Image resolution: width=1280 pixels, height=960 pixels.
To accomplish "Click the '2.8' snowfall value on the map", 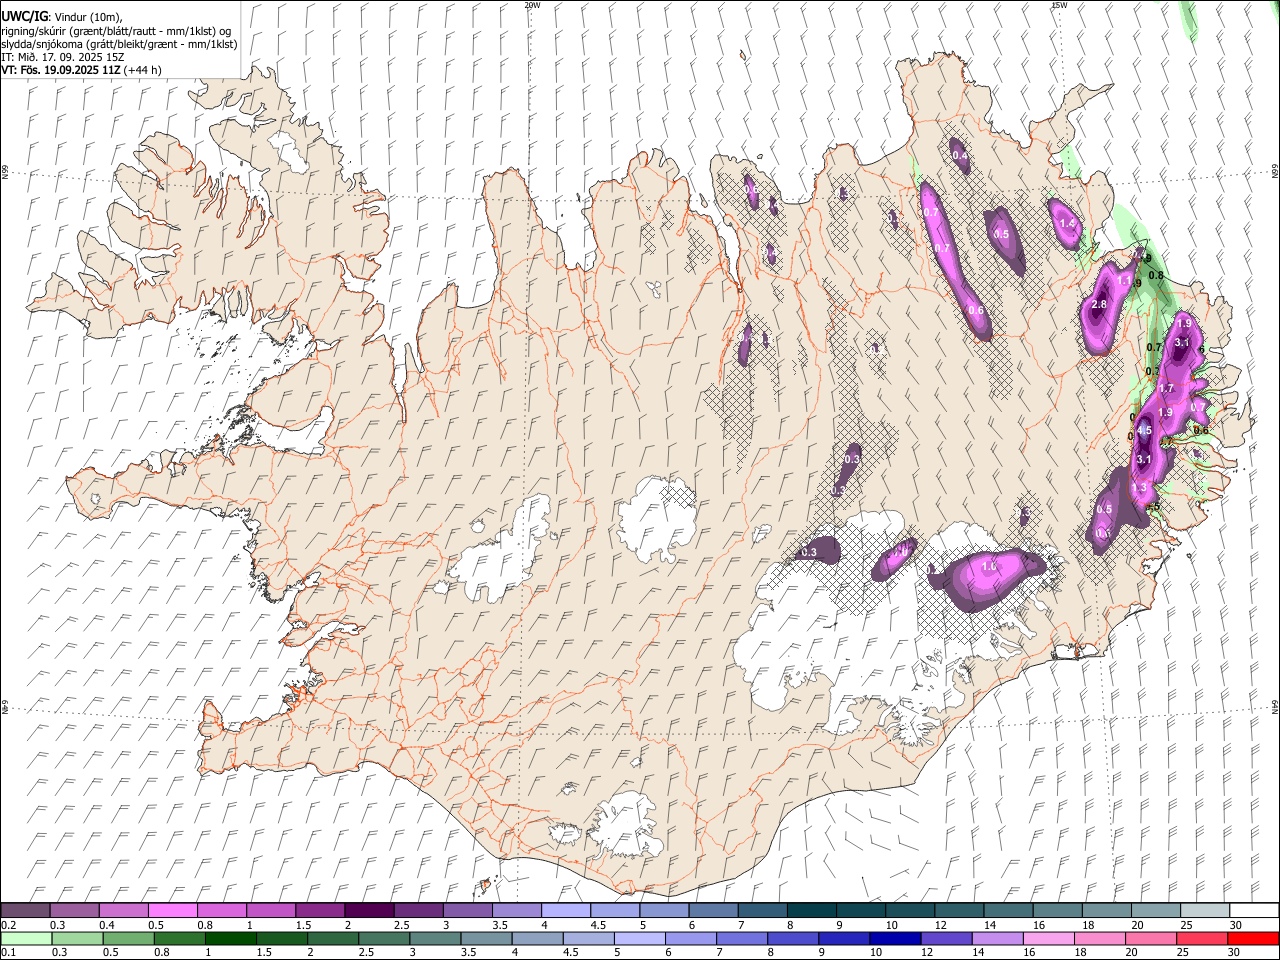I will click(1099, 304).
